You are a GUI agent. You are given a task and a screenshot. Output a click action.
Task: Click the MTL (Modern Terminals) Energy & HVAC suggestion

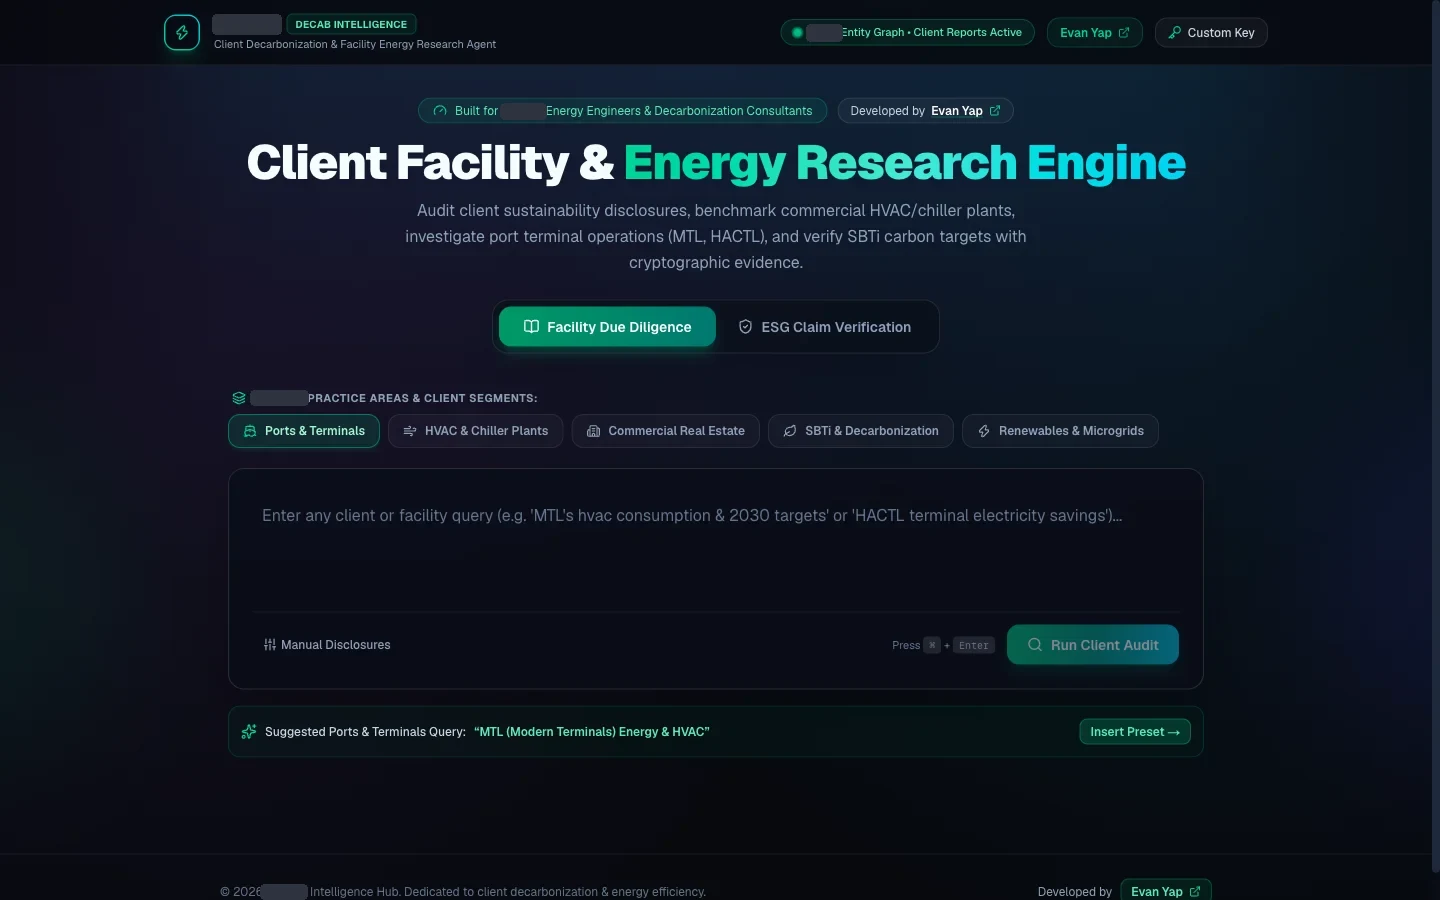click(x=592, y=732)
